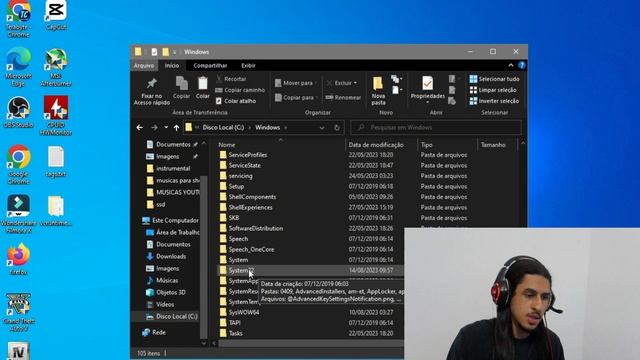Image resolution: width=640 pixels, height=360 pixels.
Task: Create a folder with Nova pasta
Action: [x=378, y=91]
